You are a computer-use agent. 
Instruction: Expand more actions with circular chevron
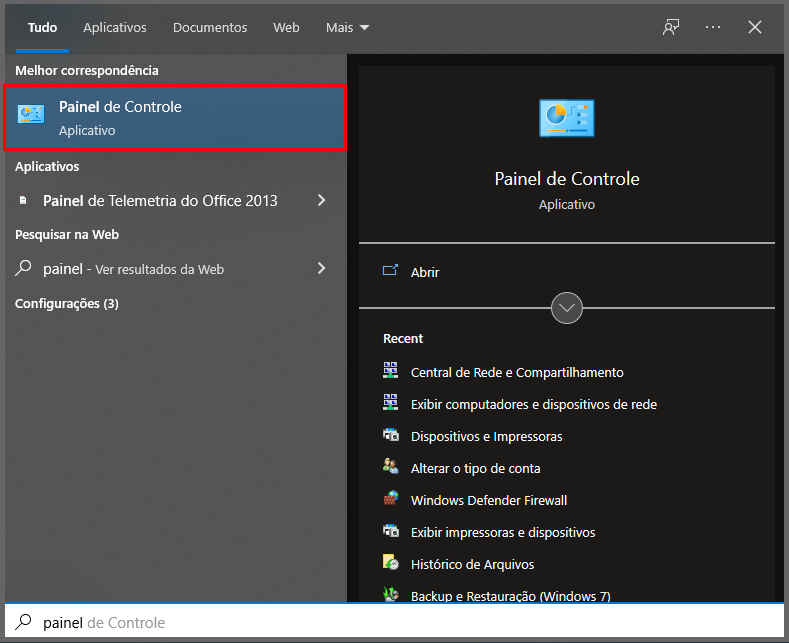(567, 308)
